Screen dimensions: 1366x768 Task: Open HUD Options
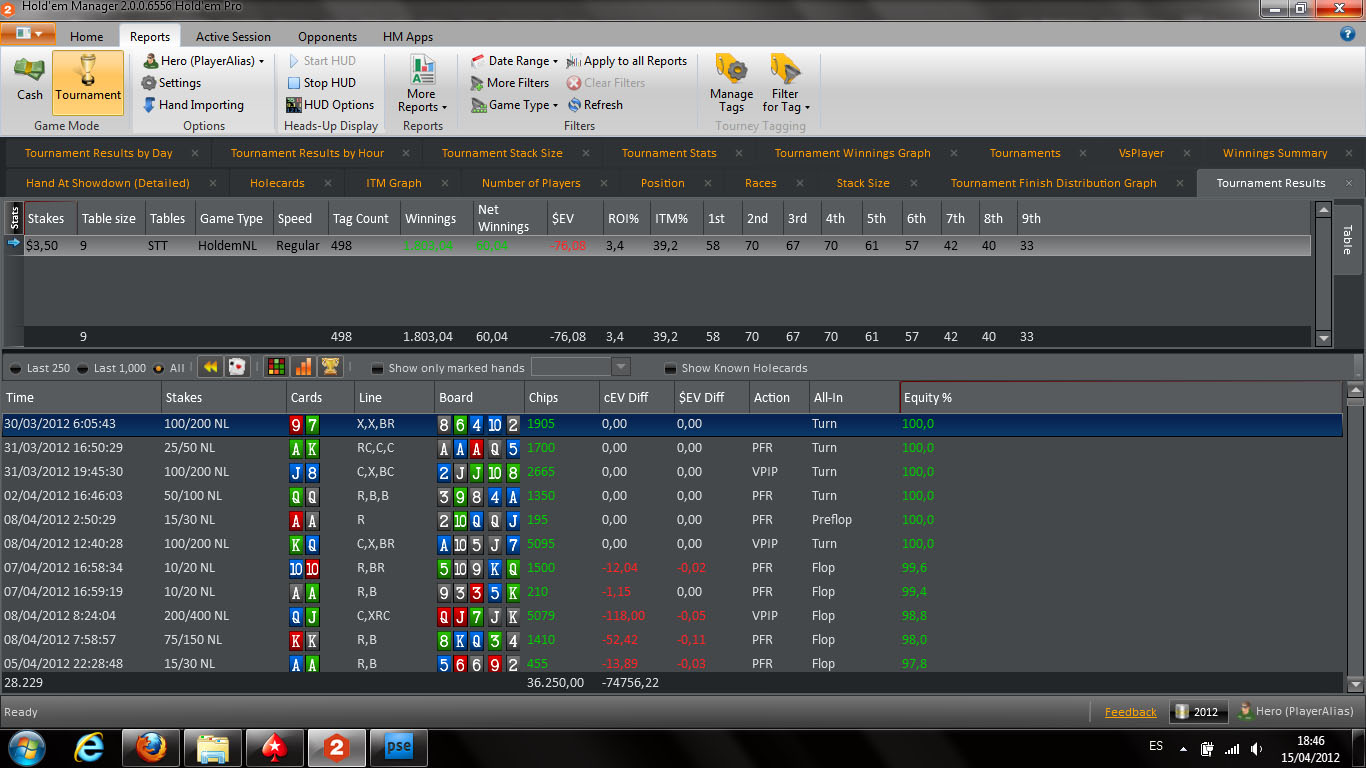[x=330, y=105]
